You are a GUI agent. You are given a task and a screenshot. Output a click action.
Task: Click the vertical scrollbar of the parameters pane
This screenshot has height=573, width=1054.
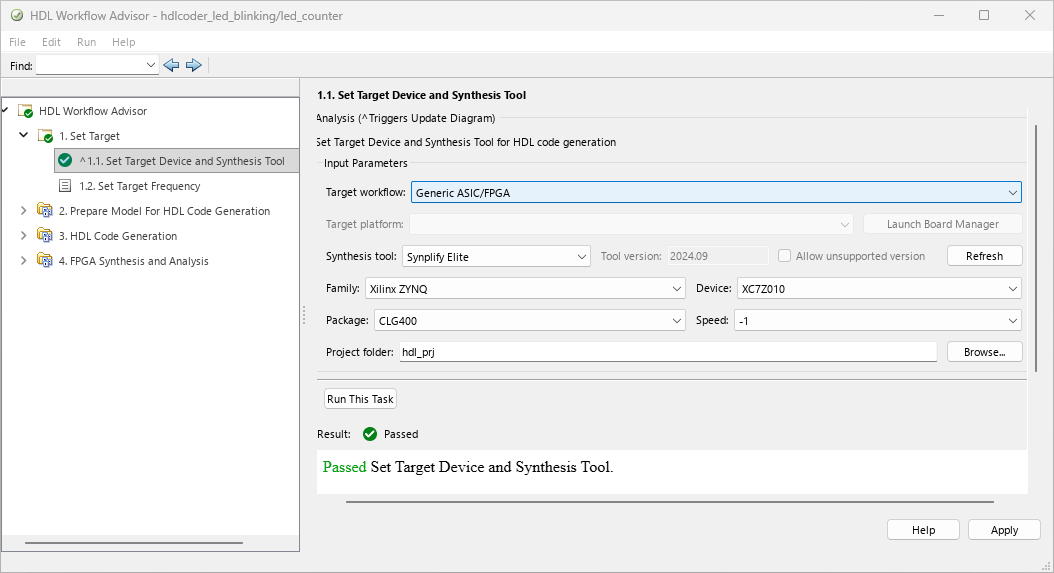tap(1036, 248)
